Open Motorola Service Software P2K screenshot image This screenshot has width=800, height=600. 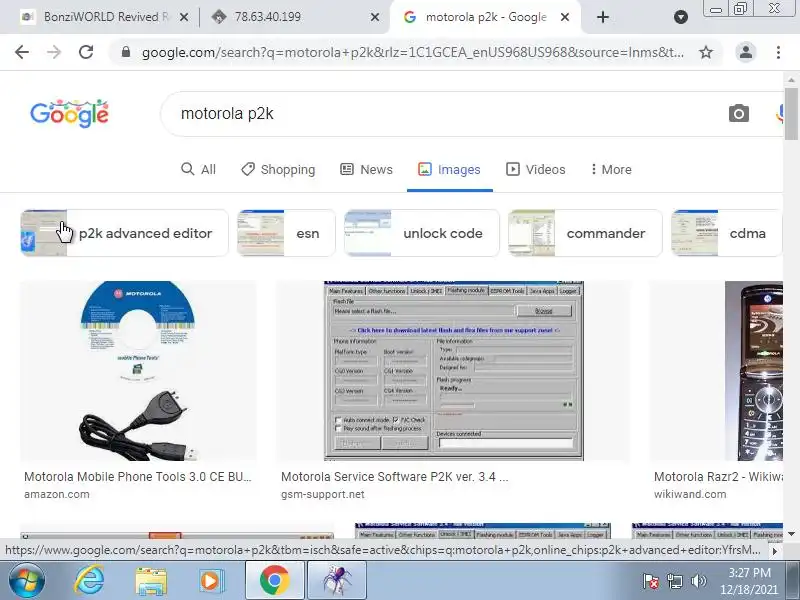click(453, 371)
